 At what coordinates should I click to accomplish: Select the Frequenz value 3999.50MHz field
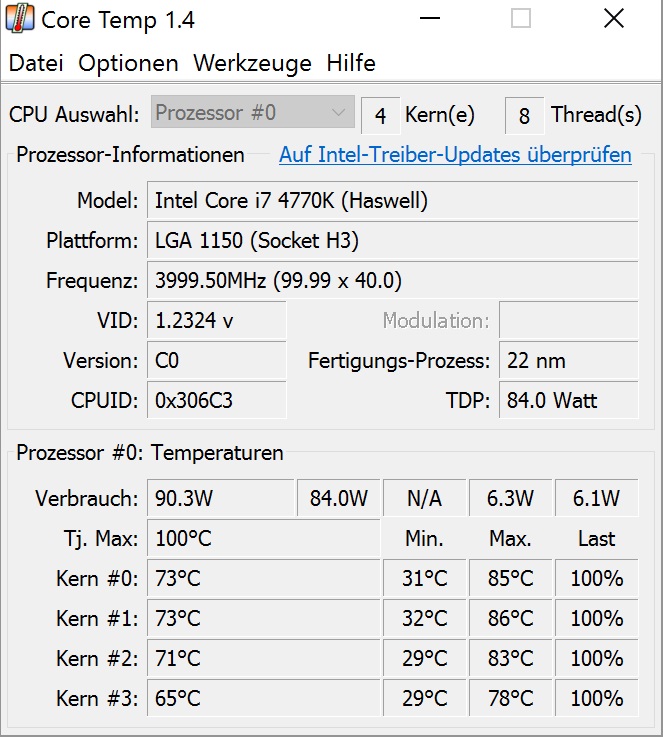(x=392, y=281)
